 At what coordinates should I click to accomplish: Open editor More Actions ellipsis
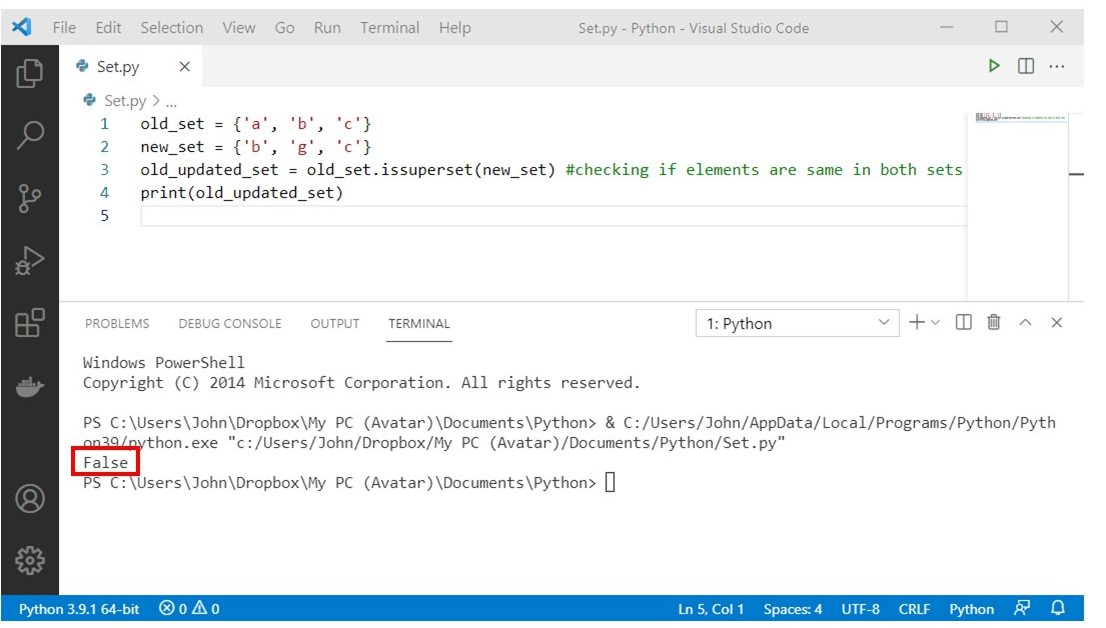point(1057,66)
